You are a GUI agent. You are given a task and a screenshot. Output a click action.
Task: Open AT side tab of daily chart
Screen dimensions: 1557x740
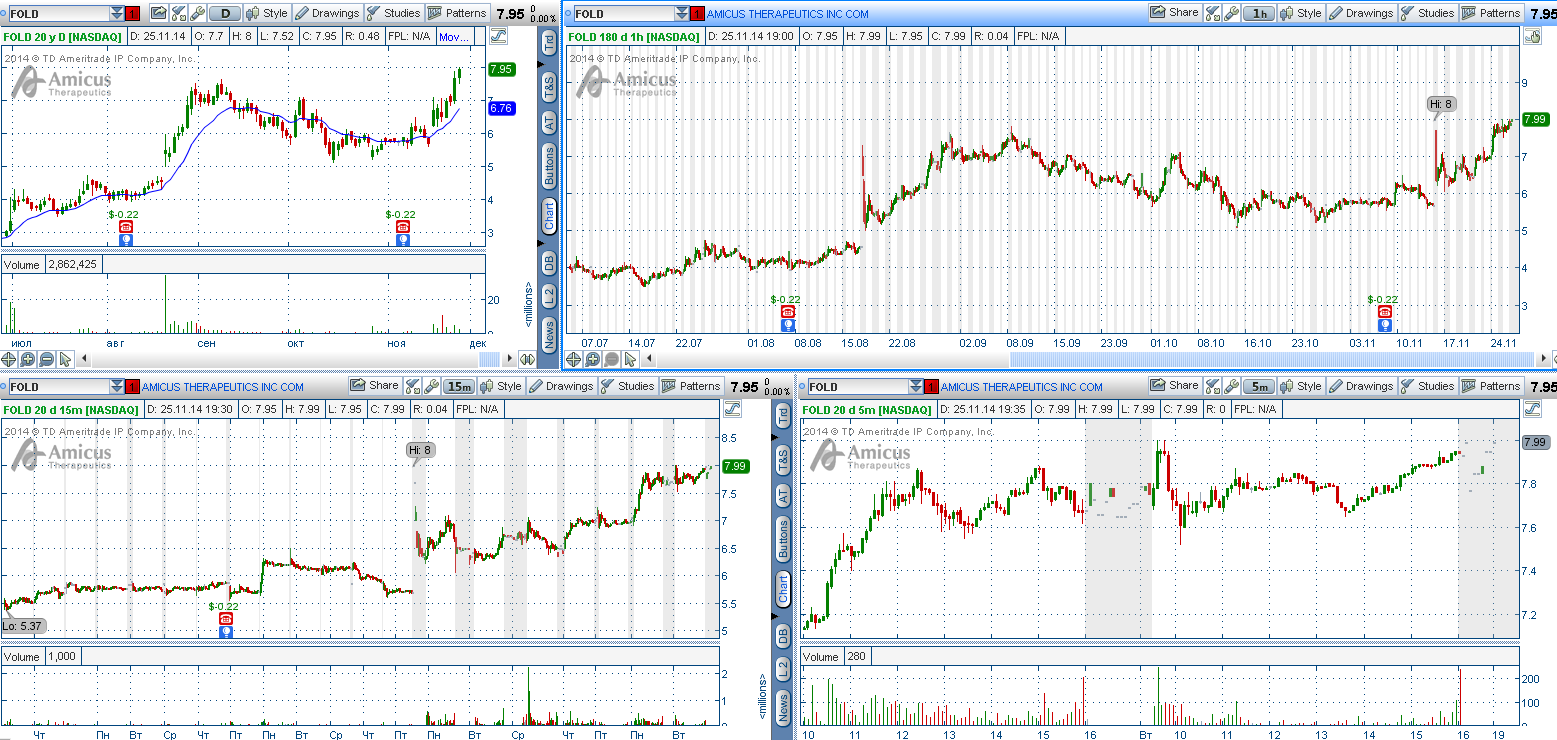[x=548, y=122]
